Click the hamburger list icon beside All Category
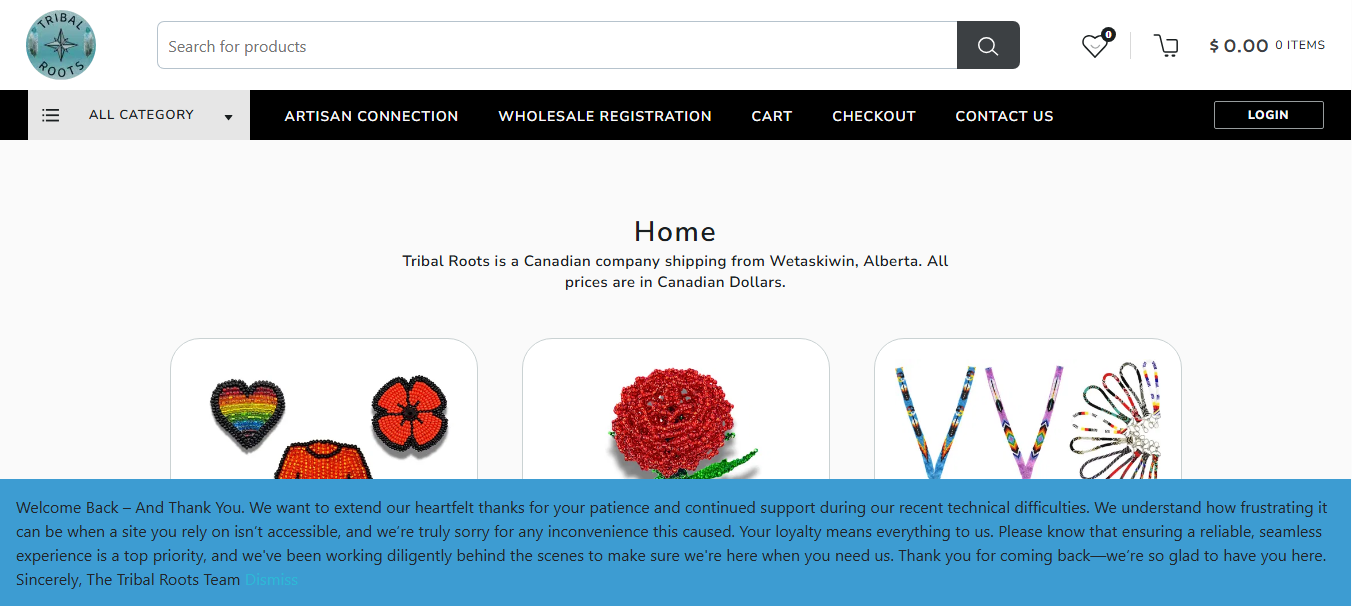The width and height of the screenshot is (1352, 606). pos(51,116)
